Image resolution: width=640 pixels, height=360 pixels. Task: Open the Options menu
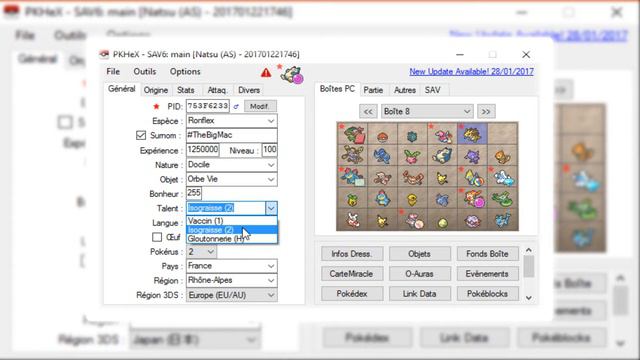click(x=185, y=71)
